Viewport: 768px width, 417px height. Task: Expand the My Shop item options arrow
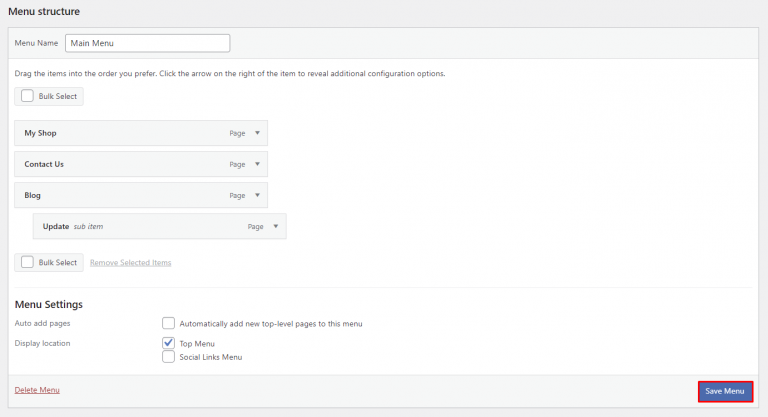point(257,133)
